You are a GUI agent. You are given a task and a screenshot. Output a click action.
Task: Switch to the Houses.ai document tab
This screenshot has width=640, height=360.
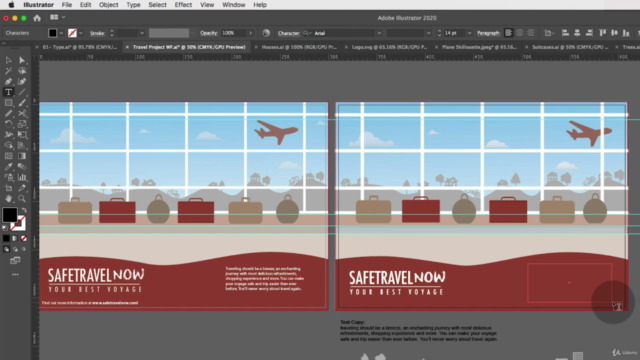299,47
